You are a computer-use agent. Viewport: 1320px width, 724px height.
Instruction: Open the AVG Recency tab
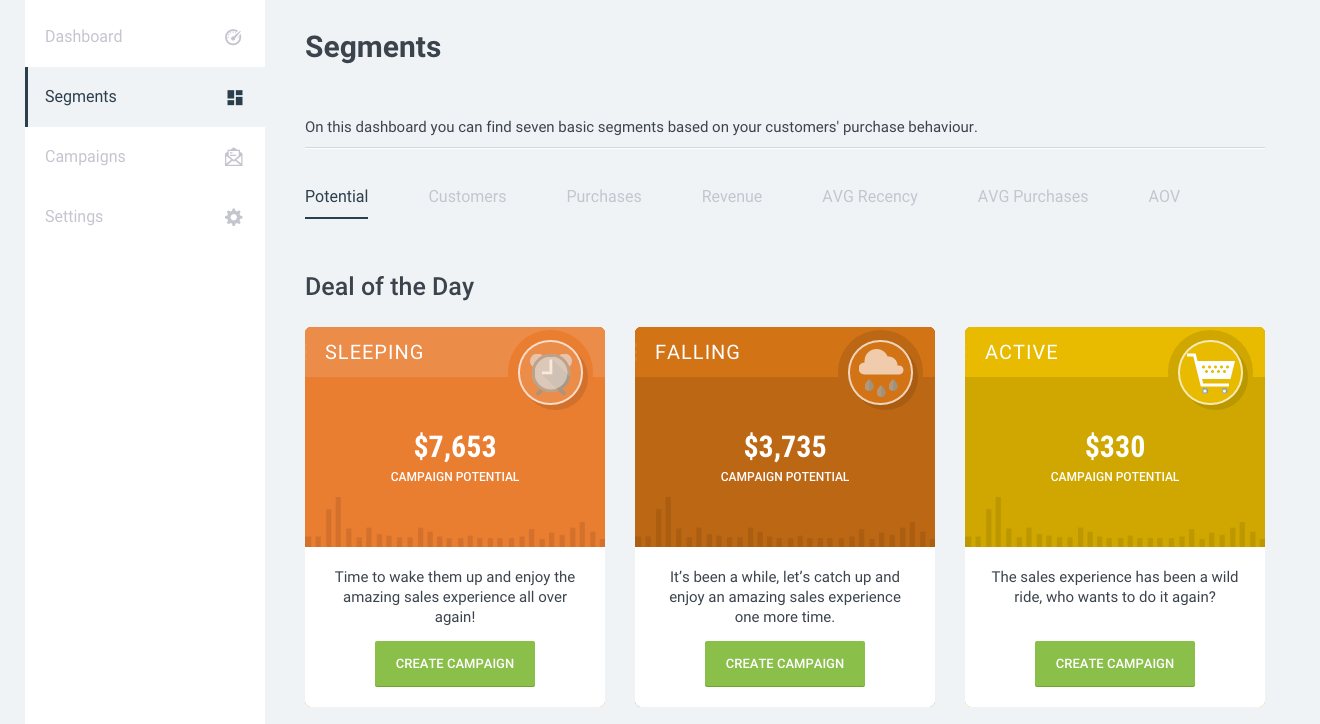coord(870,197)
